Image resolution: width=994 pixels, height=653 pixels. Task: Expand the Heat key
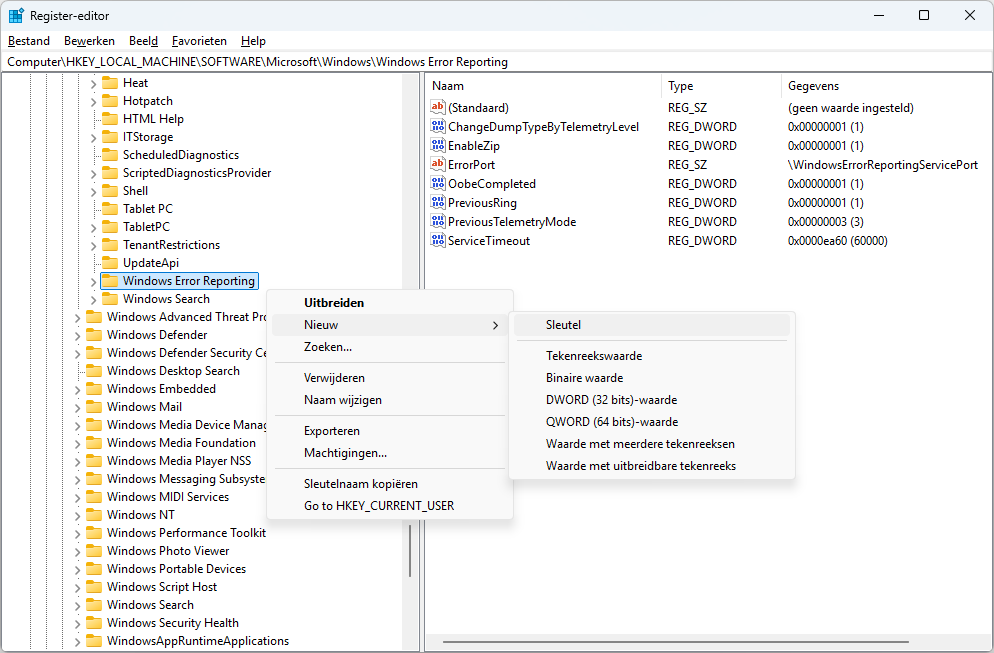pos(93,84)
